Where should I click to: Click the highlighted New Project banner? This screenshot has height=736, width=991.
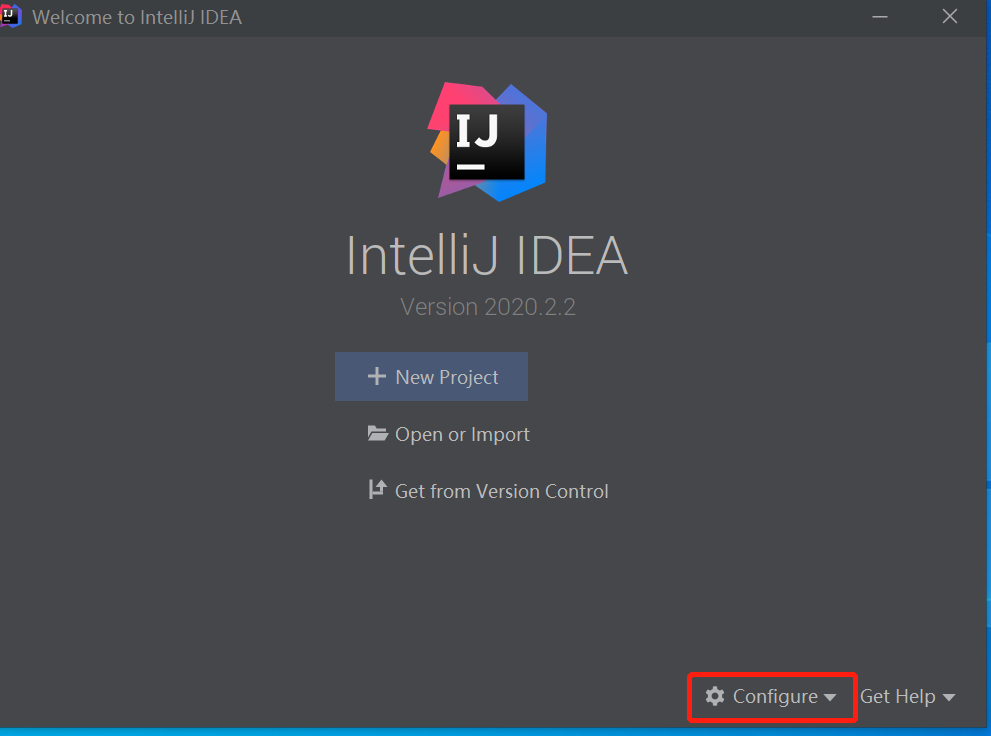[431, 376]
